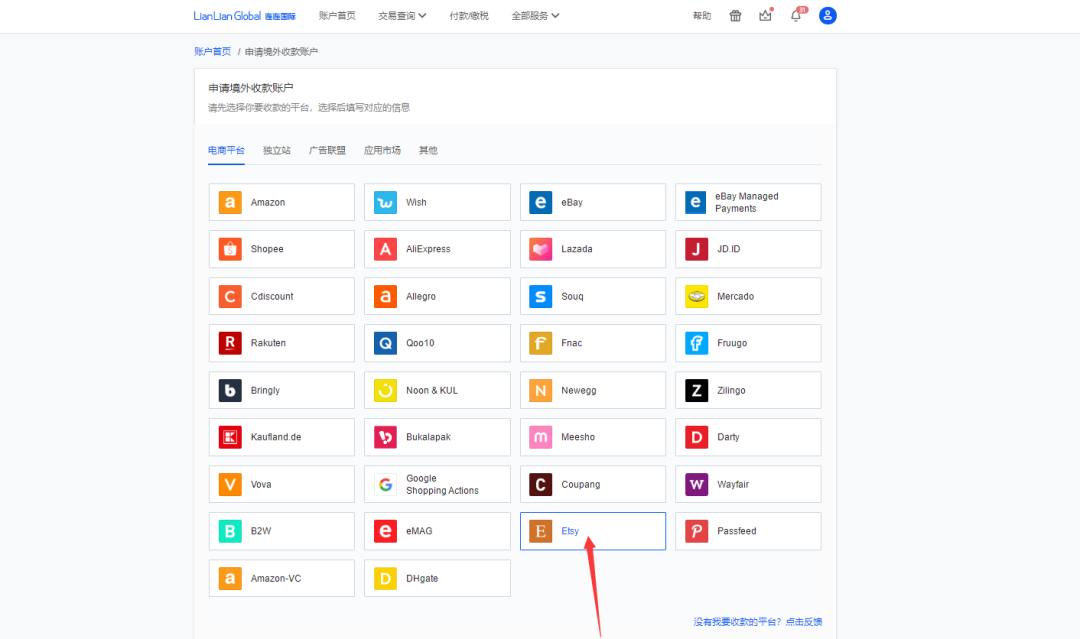Viewport: 1080px width, 639px height.
Task: Pick the eBay platform icon
Action: click(x=592, y=201)
